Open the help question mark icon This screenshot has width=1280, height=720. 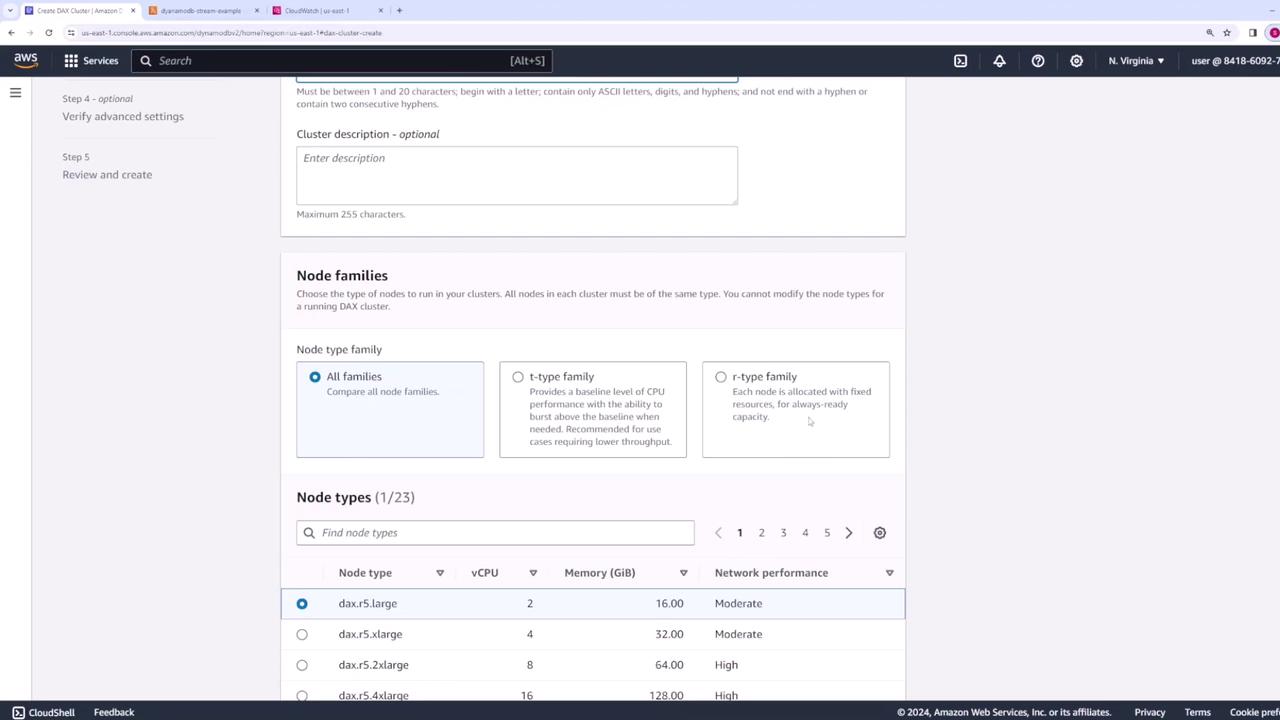[1038, 61]
